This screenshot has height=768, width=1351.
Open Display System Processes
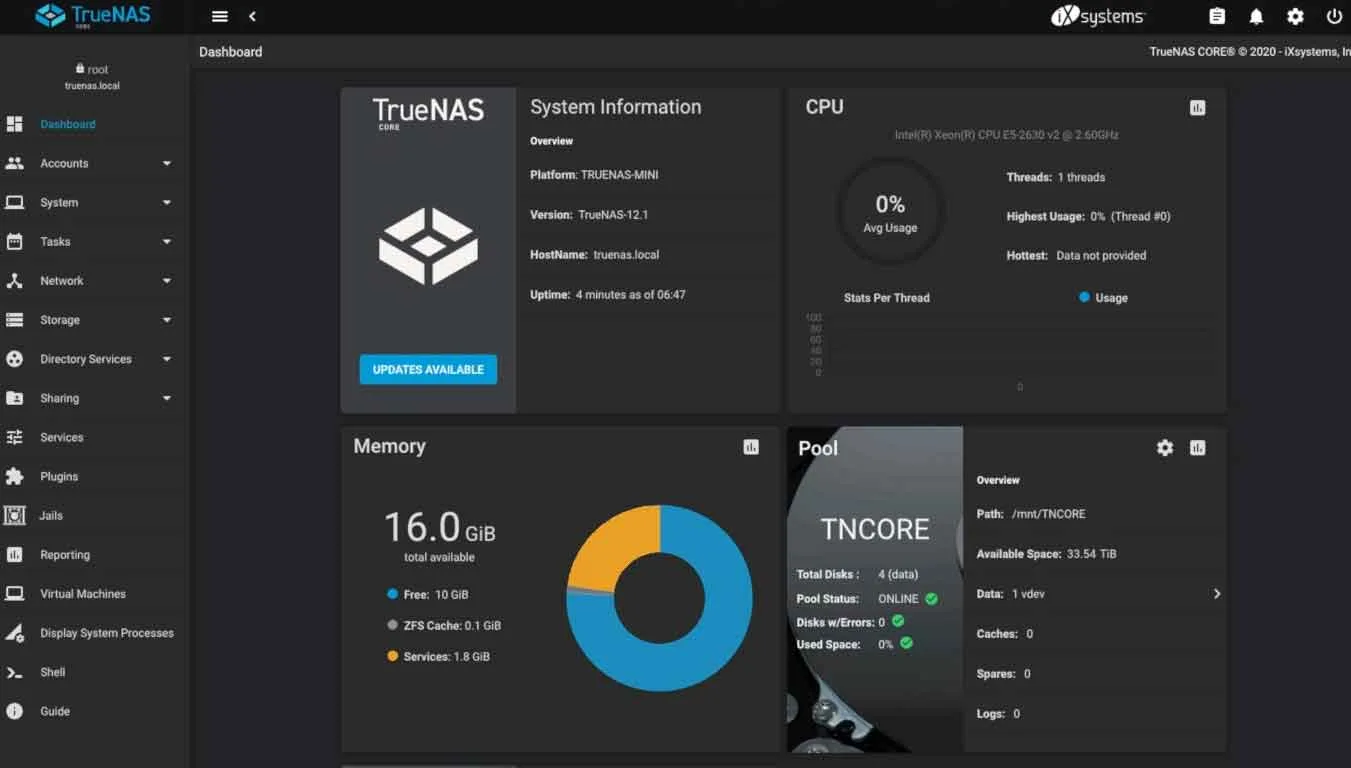coord(107,633)
